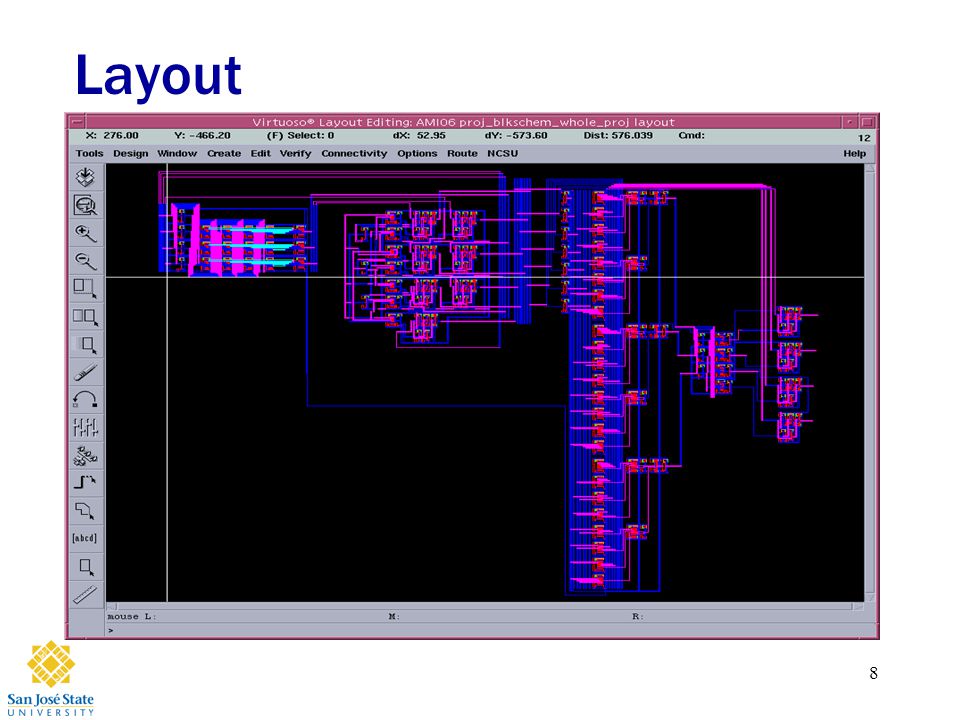Click the Fit Edit zoom-to-fit icon
Screen dimensions: 960x720
86,205
